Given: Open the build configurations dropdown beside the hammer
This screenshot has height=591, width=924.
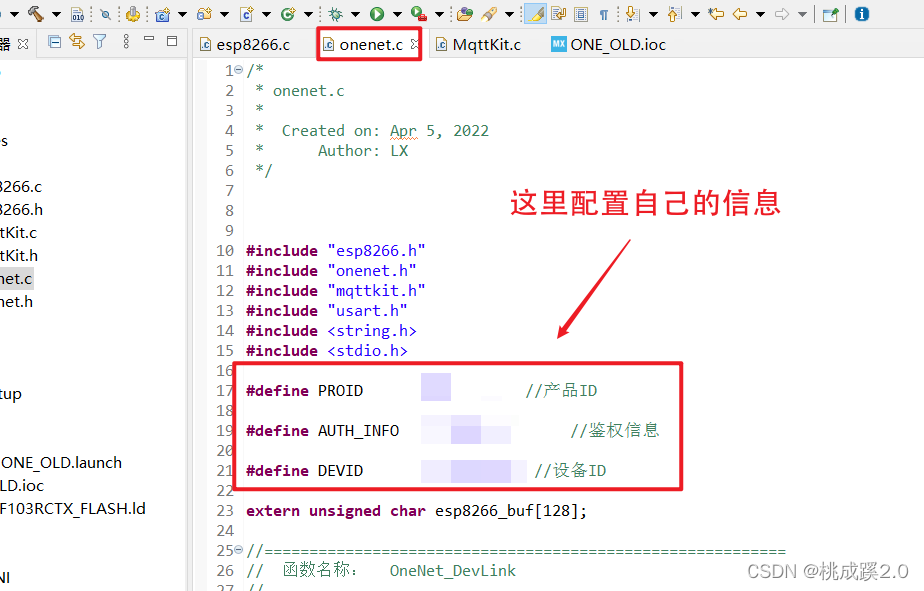Looking at the screenshot, I should click(x=57, y=14).
